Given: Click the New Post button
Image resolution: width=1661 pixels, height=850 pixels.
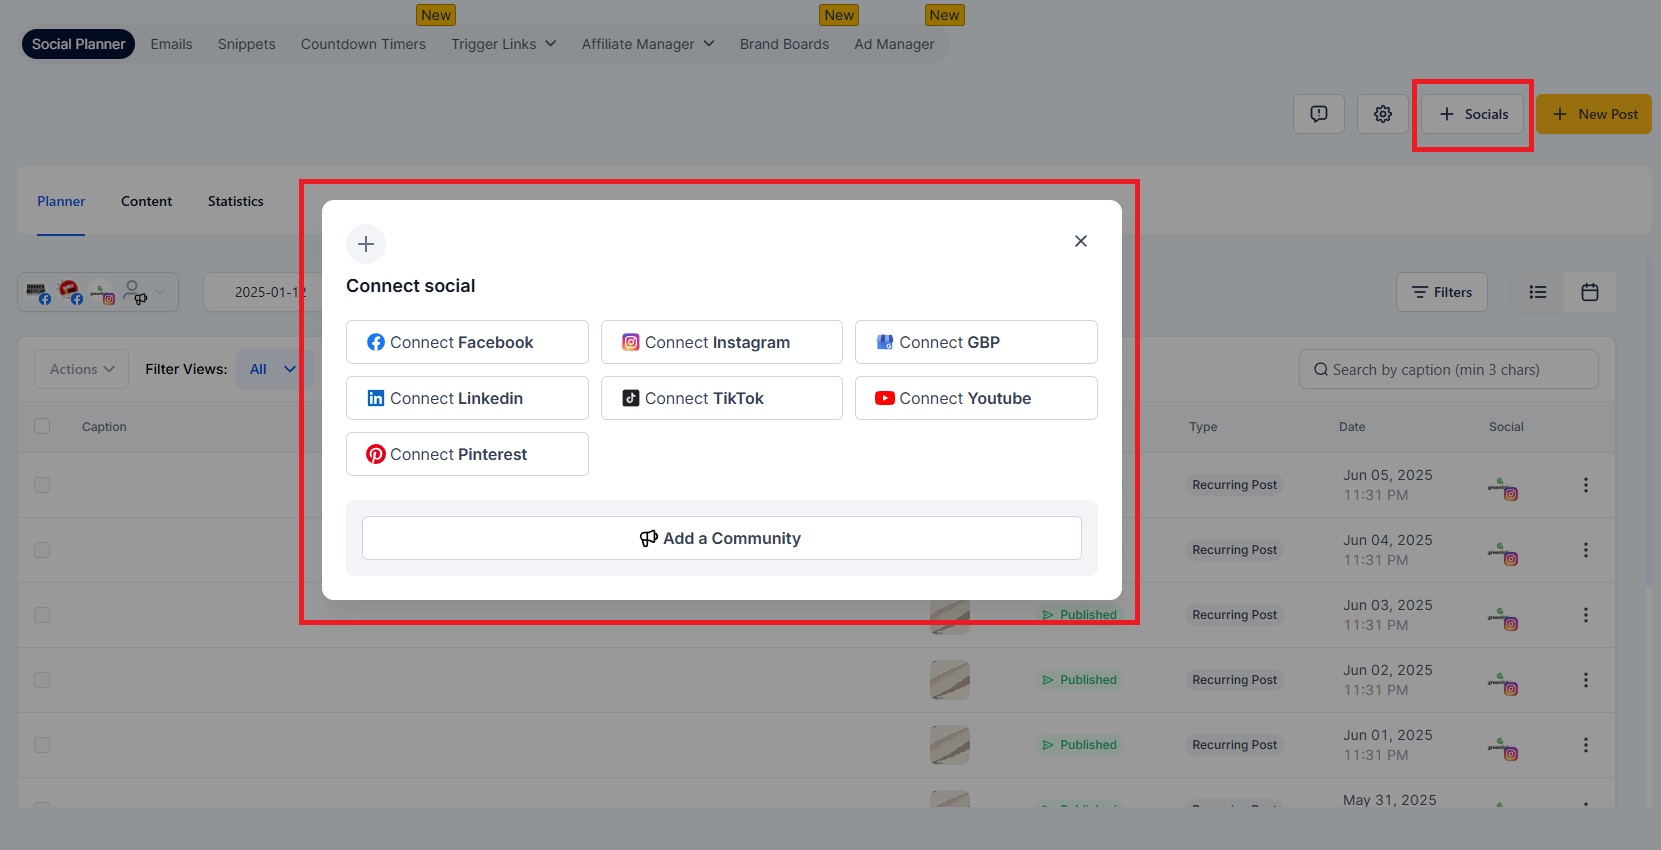Looking at the screenshot, I should tap(1594, 114).
